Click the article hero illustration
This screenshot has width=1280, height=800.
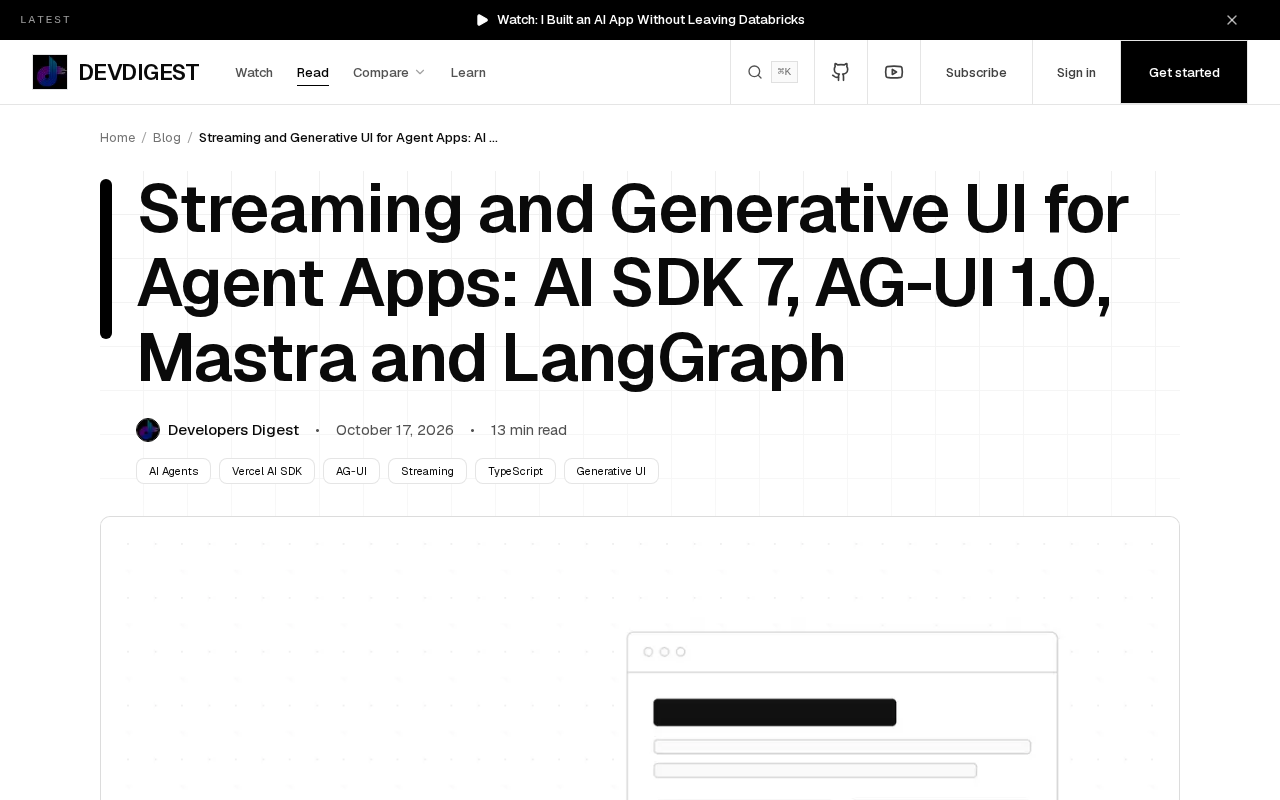[640, 659]
